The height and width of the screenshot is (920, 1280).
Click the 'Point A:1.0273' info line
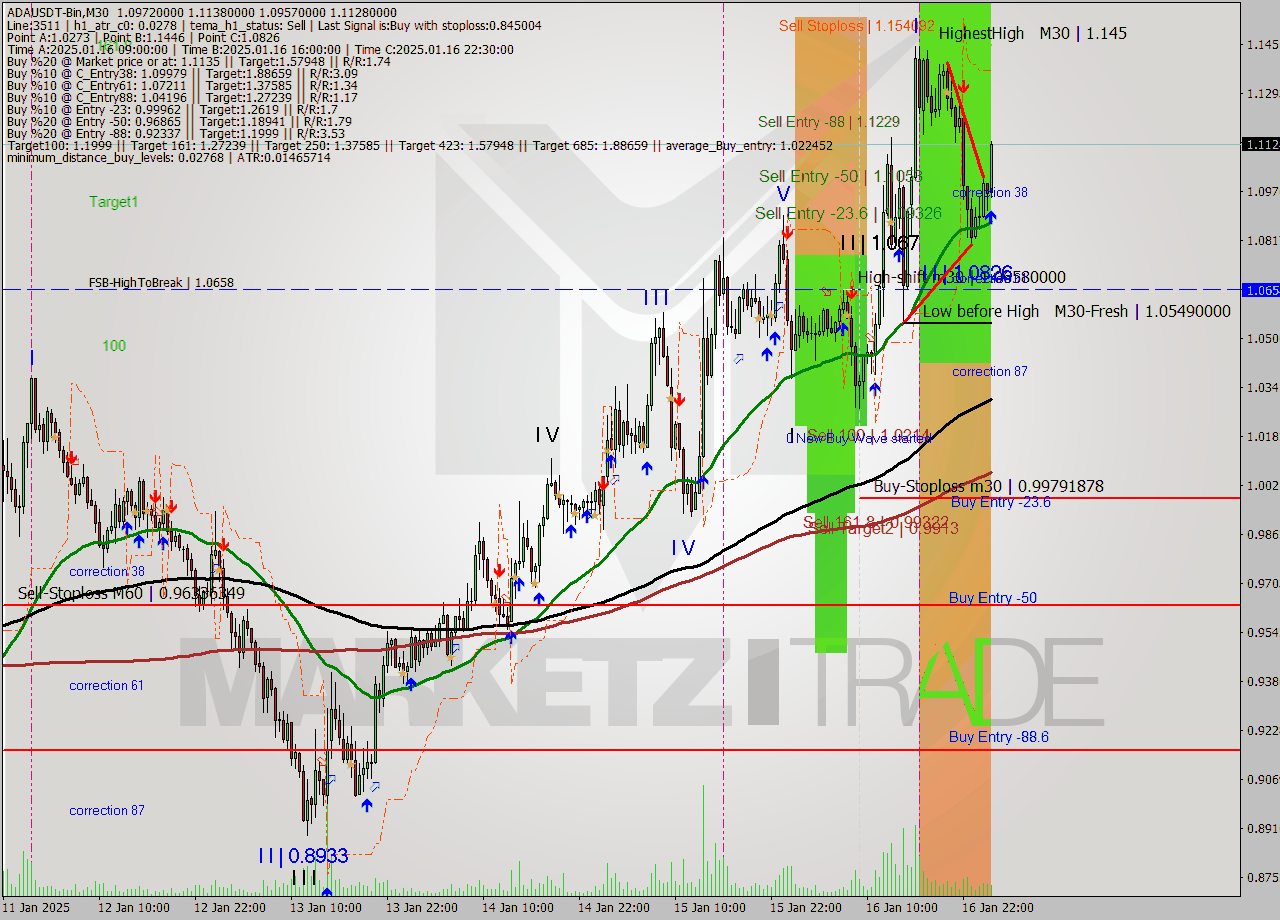click(x=143, y=38)
